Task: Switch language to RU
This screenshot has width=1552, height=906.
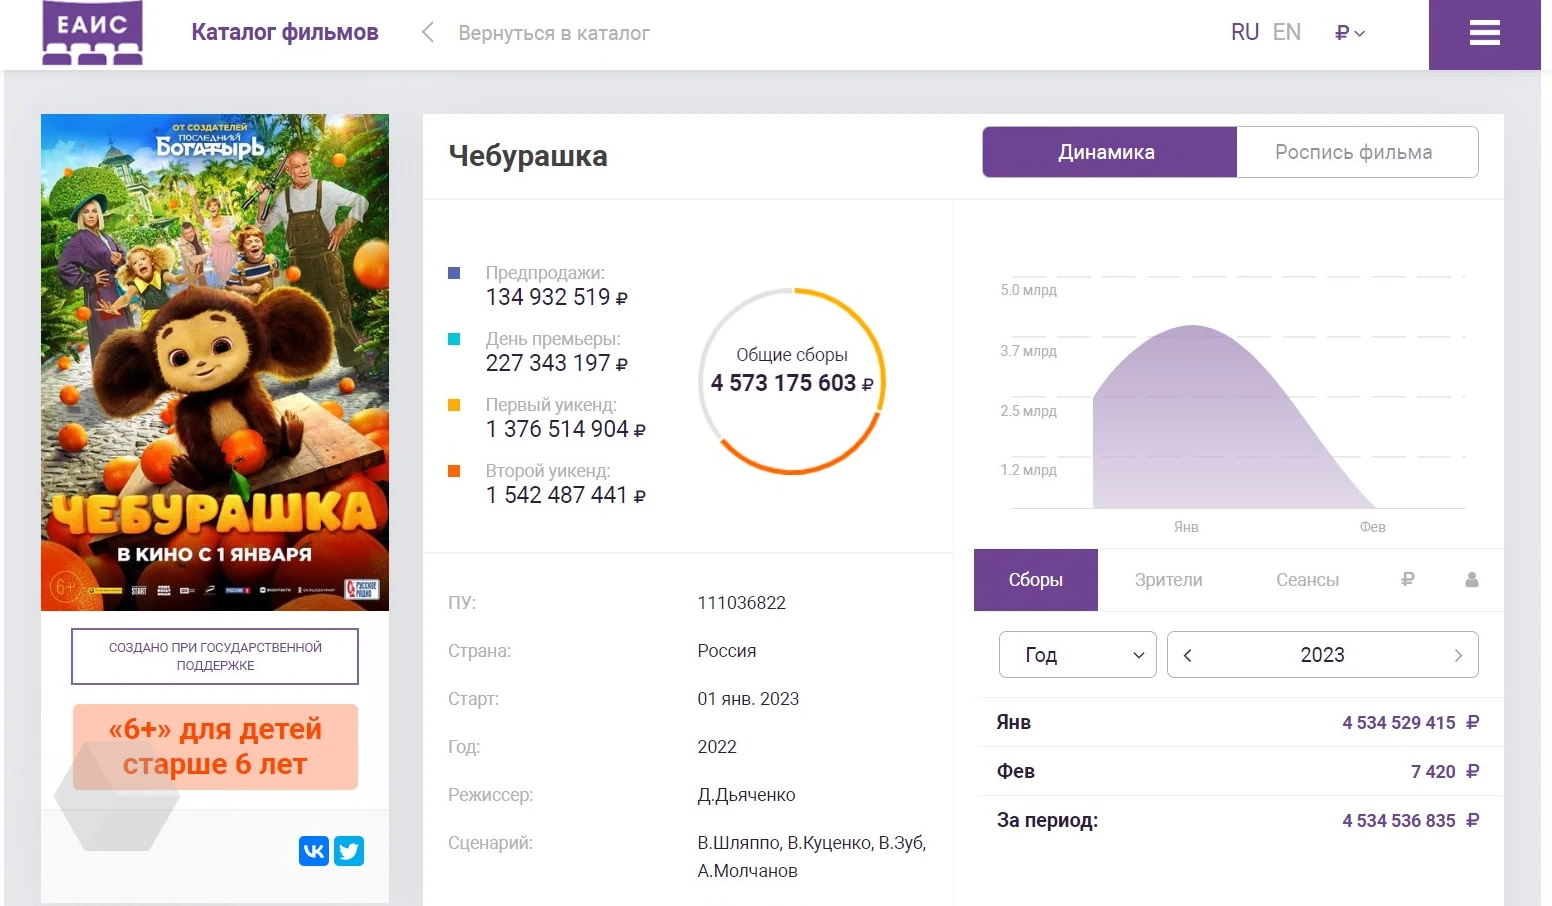Action: [x=1245, y=32]
